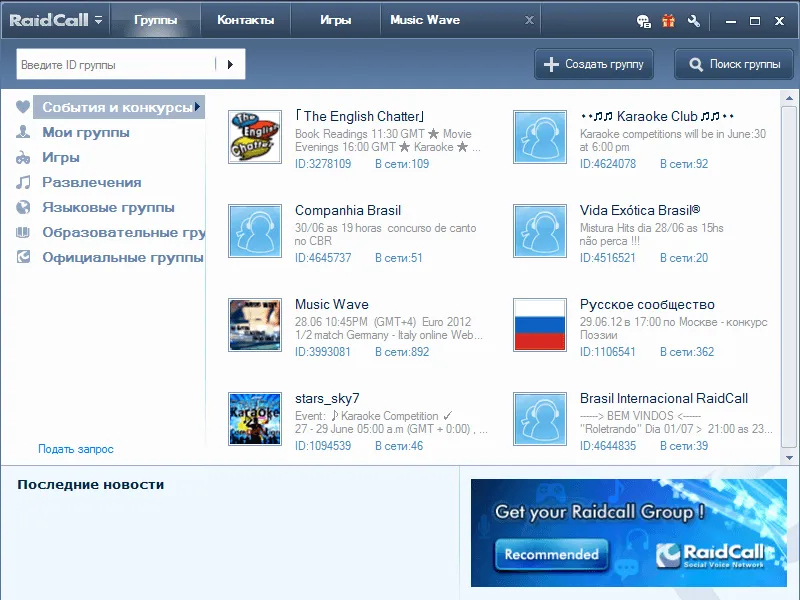This screenshot has width=800, height=600.
Task: Click В сети:362 for Русское сообщество
Action: click(x=687, y=352)
